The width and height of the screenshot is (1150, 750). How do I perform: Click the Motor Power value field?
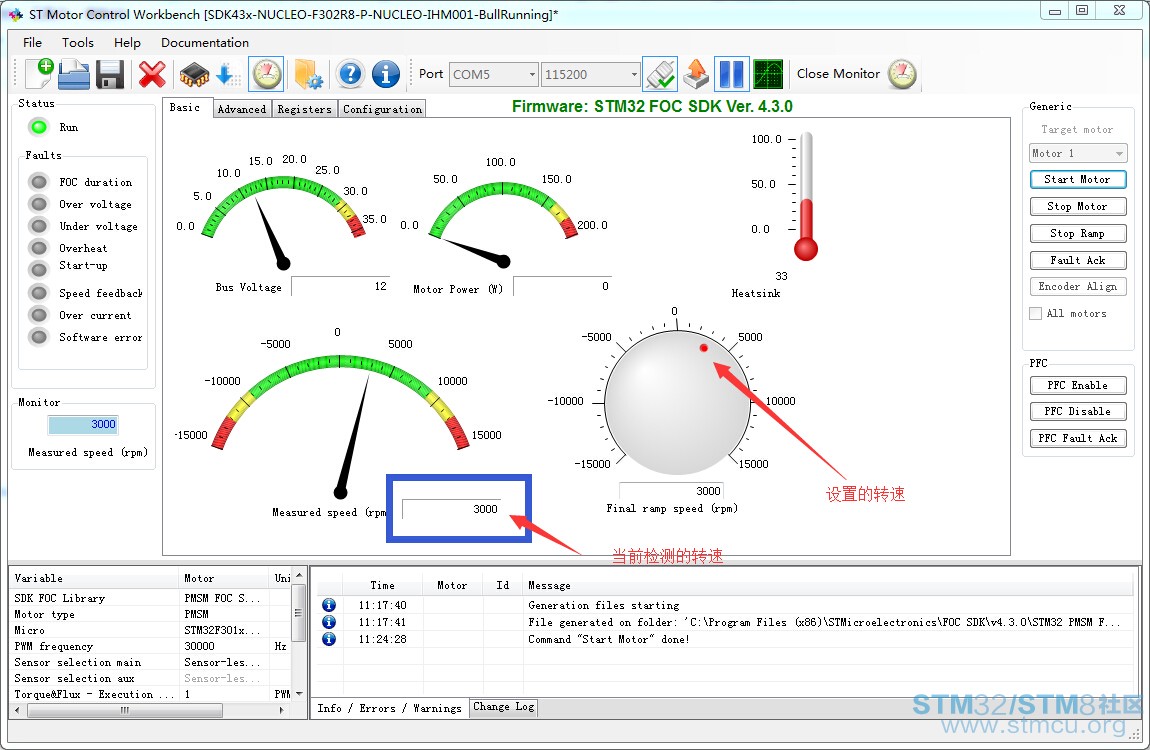click(562, 286)
